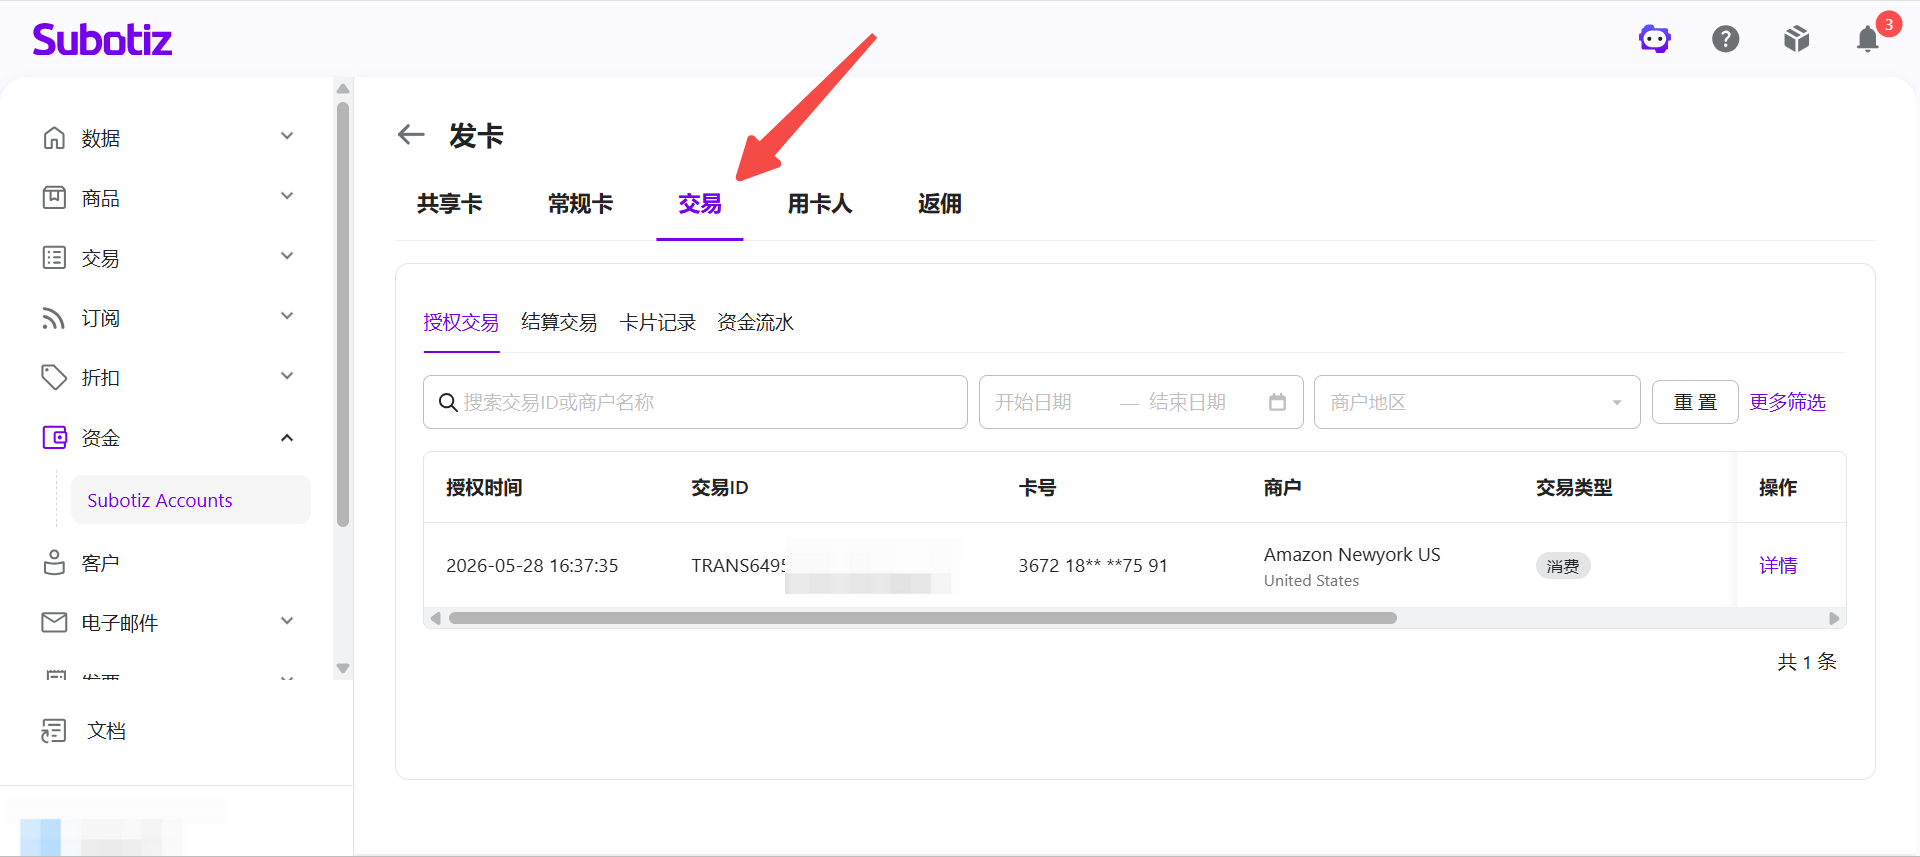The width and height of the screenshot is (1920, 857).
Task: Click the 授权时间 column header
Action: [x=484, y=487]
